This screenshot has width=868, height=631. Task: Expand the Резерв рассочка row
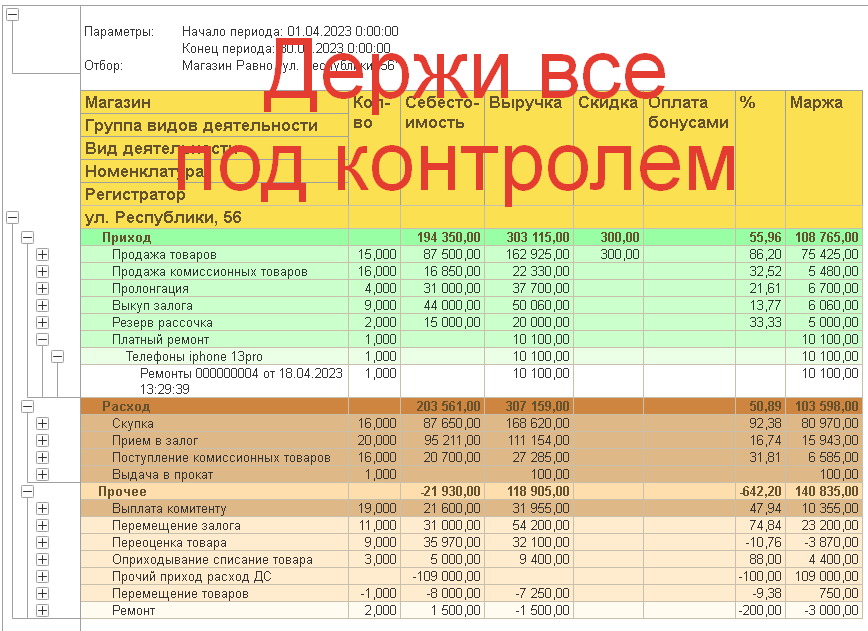coord(42,323)
